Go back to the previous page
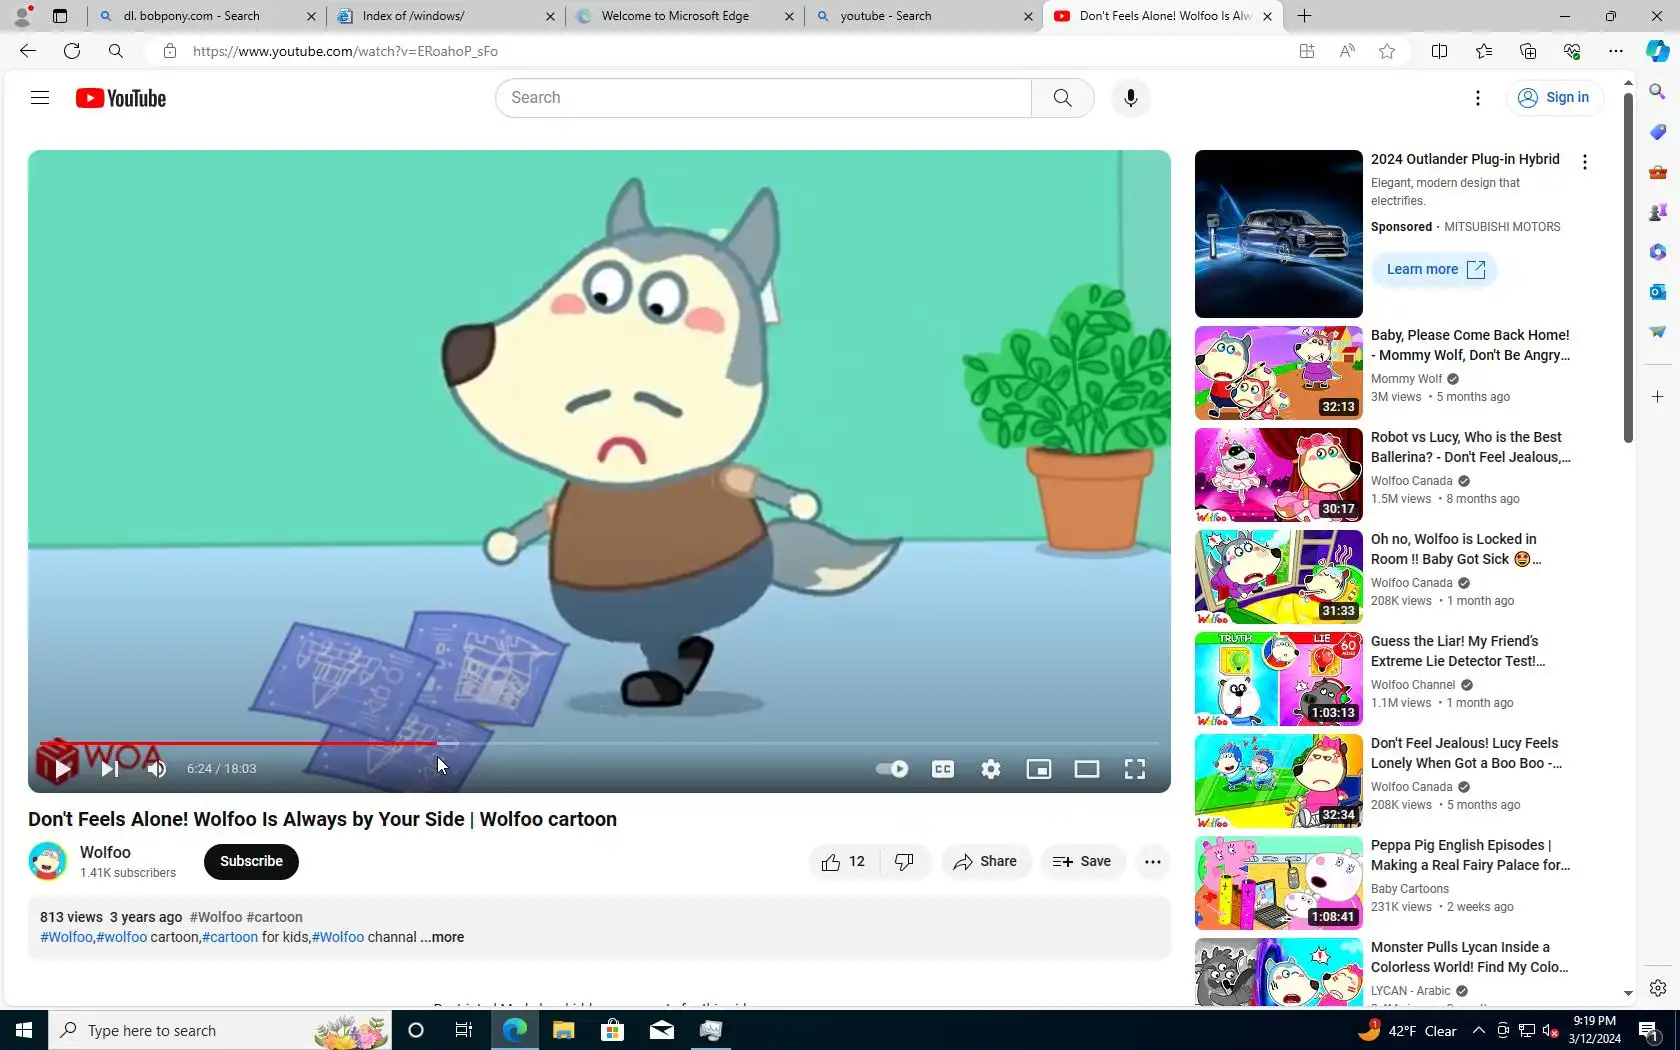Image resolution: width=1680 pixels, height=1050 pixels. (28, 51)
